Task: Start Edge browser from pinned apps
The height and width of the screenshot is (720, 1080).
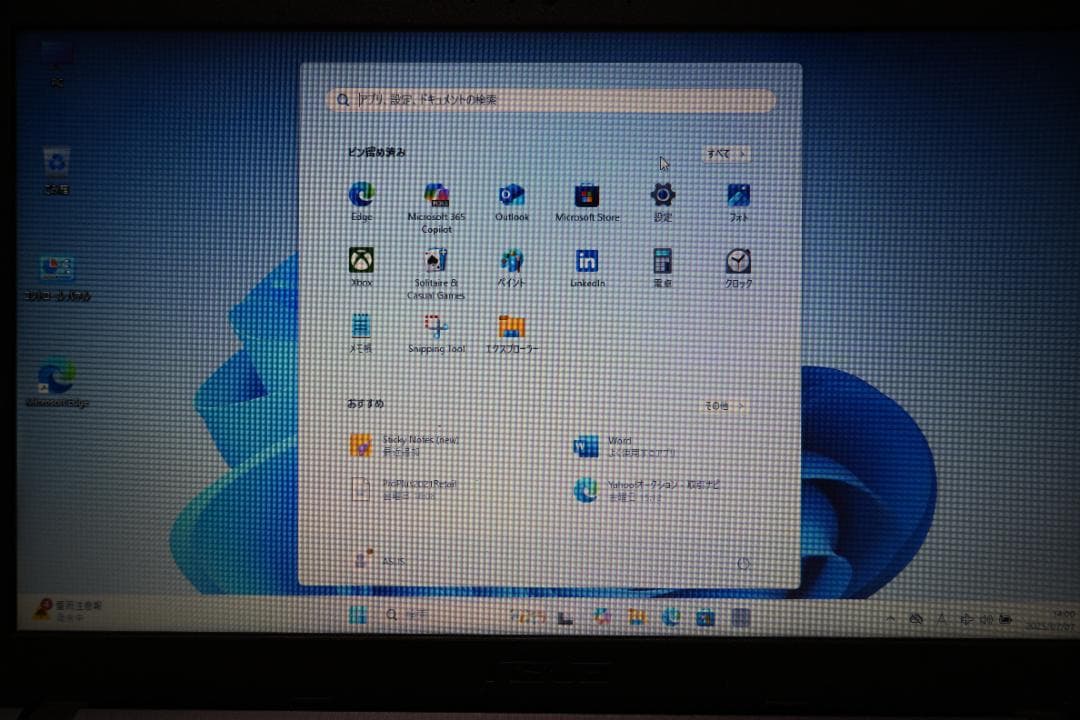Action: point(361,196)
